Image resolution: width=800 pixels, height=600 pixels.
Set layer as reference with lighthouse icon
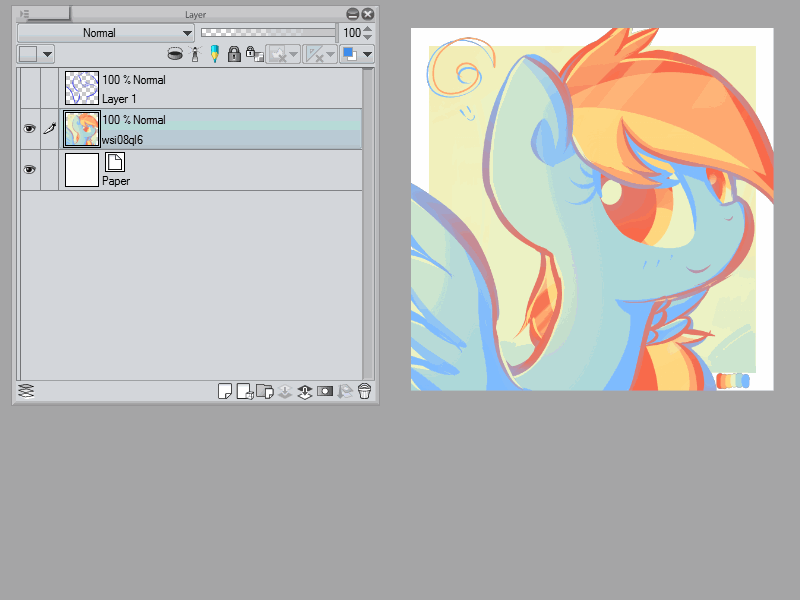(x=195, y=54)
